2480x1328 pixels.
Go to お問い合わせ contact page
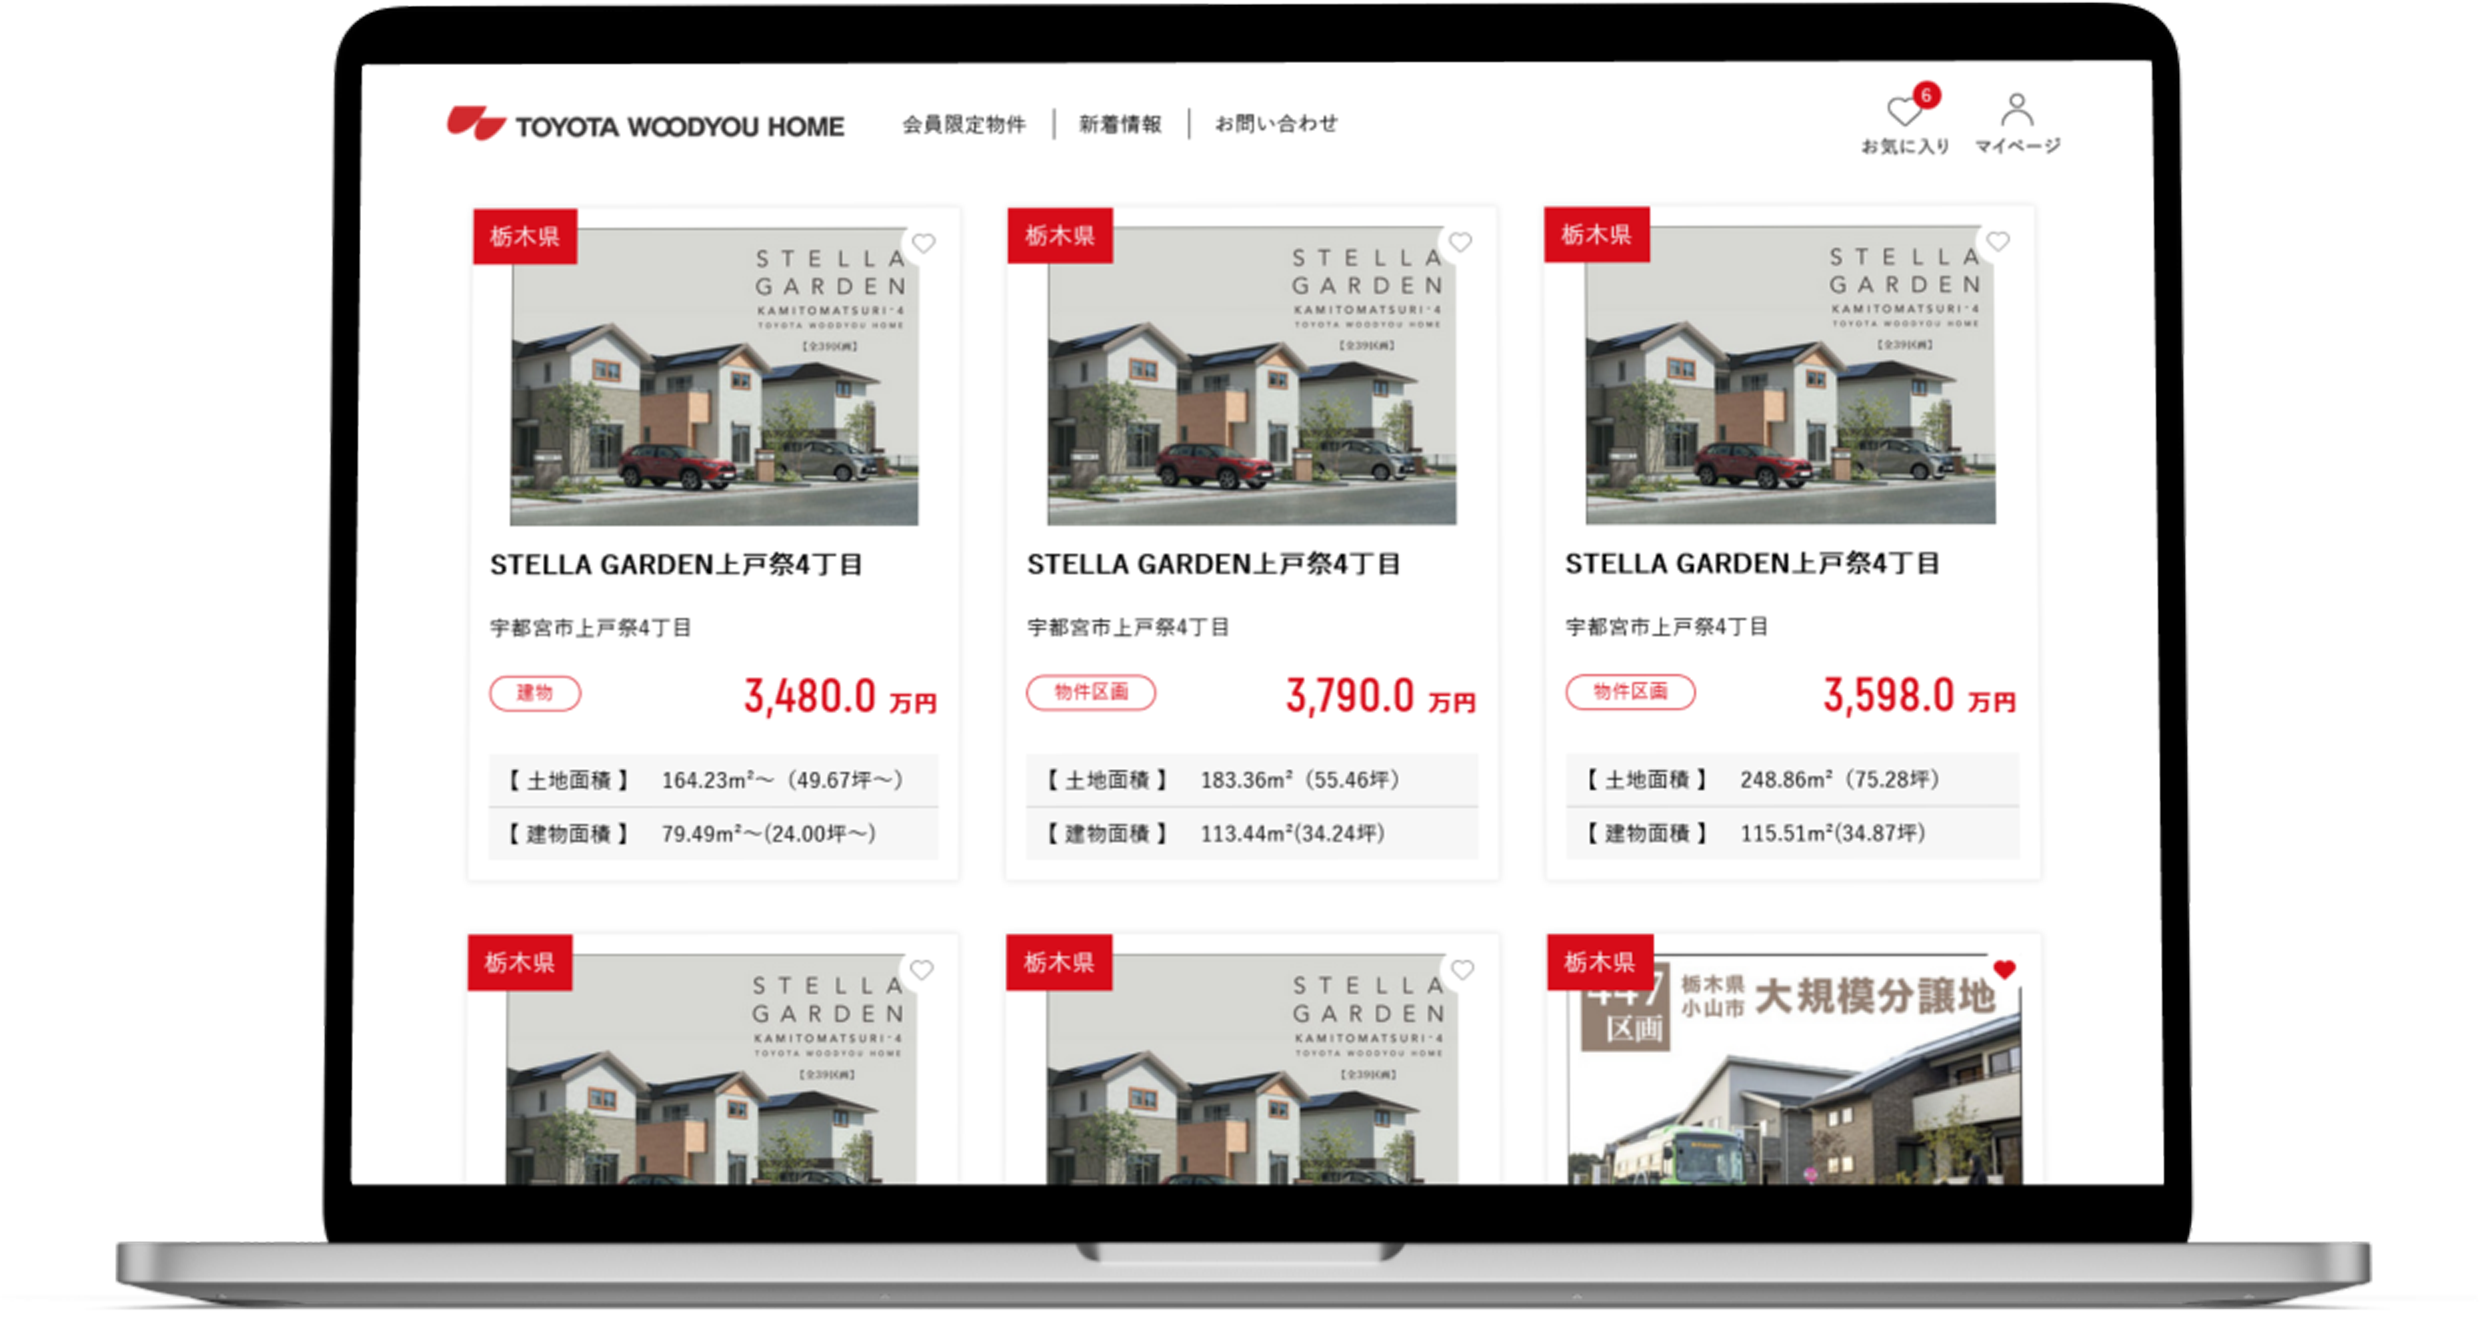pos(1275,124)
